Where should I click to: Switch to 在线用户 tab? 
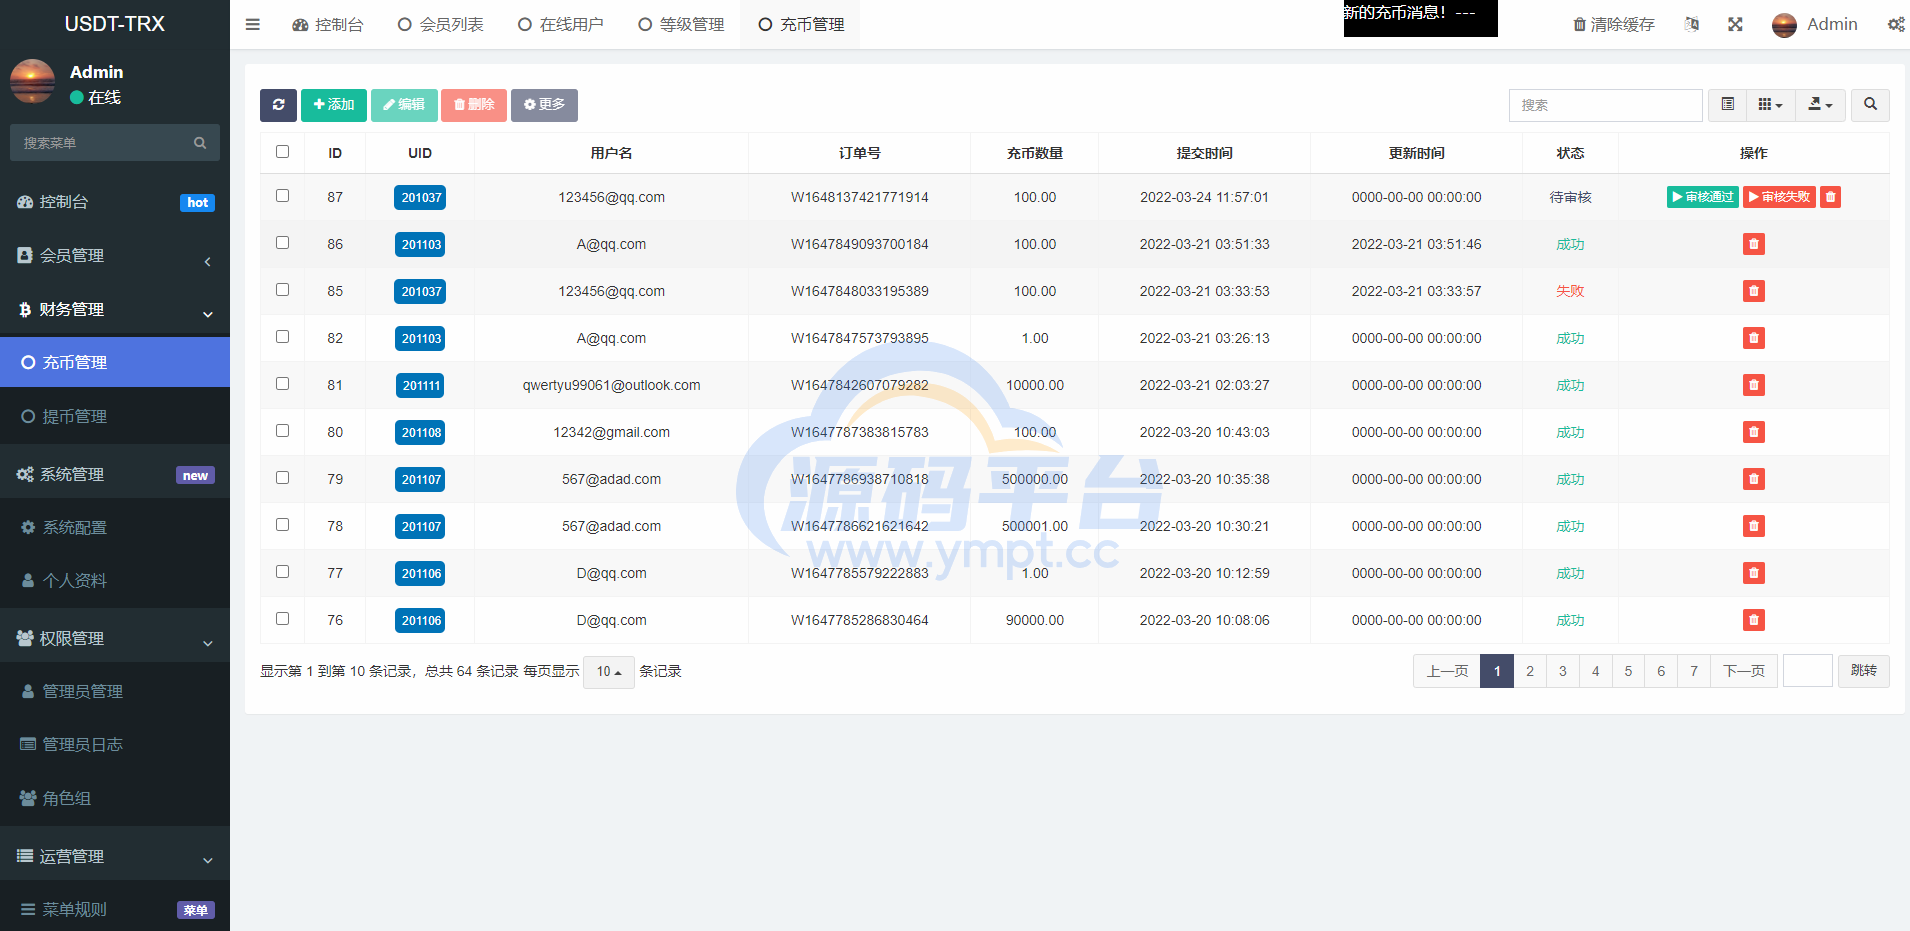click(x=561, y=25)
